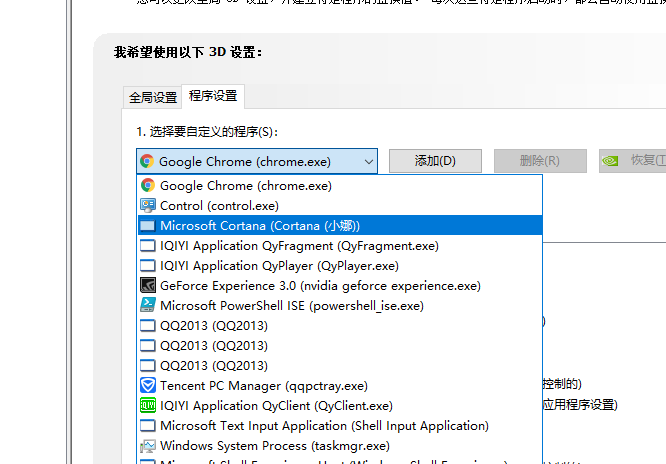The height and width of the screenshot is (464, 666).
Task: Choose IQIYI Application QyPlayer from list
Action: [x=279, y=265]
